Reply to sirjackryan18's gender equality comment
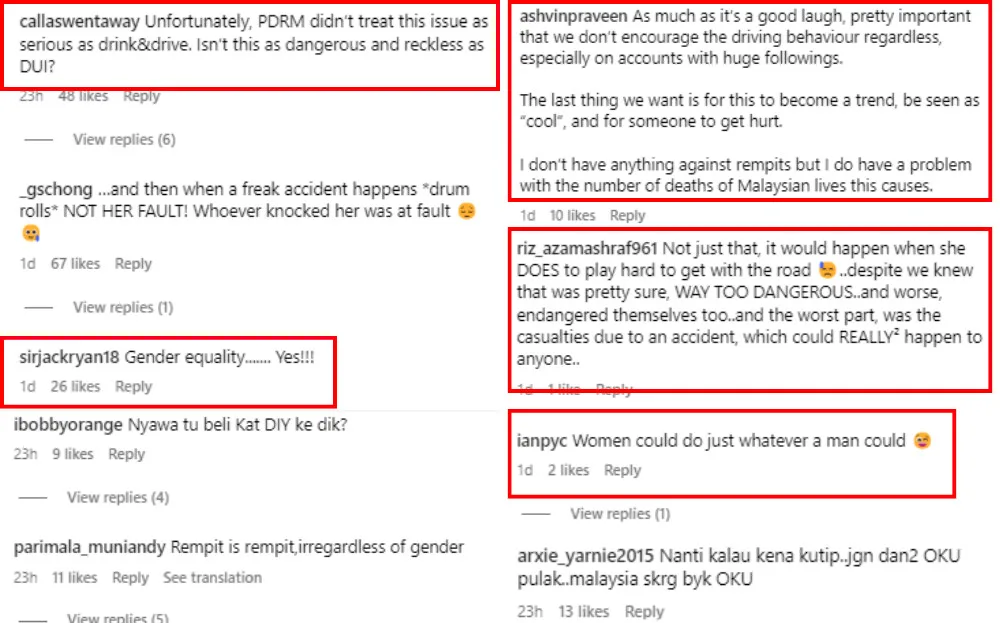The height and width of the screenshot is (623, 1000). coord(133,386)
